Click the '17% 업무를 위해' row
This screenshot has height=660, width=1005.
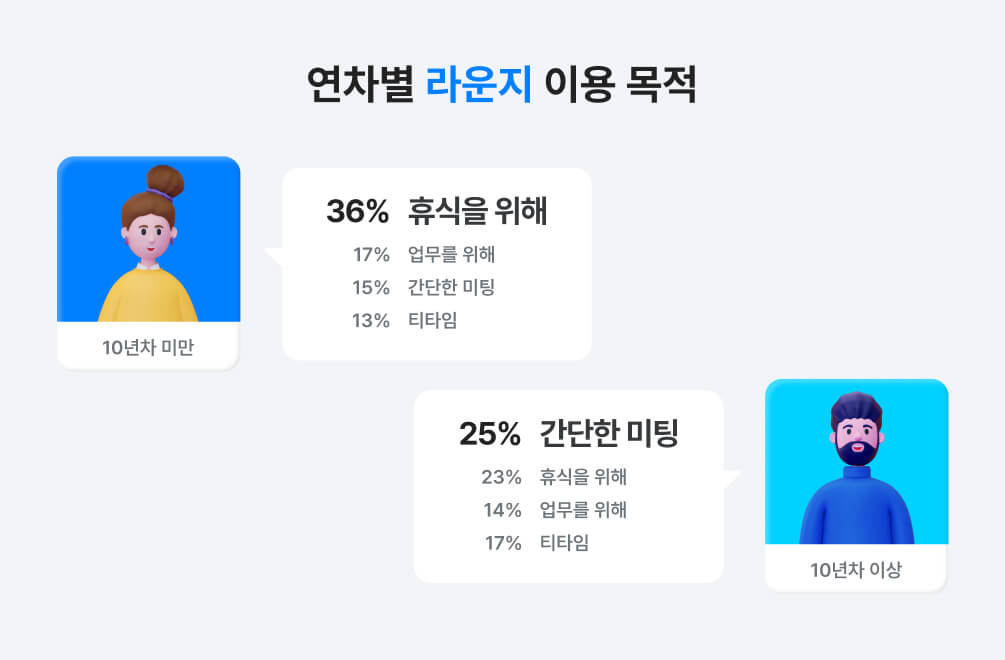point(424,254)
